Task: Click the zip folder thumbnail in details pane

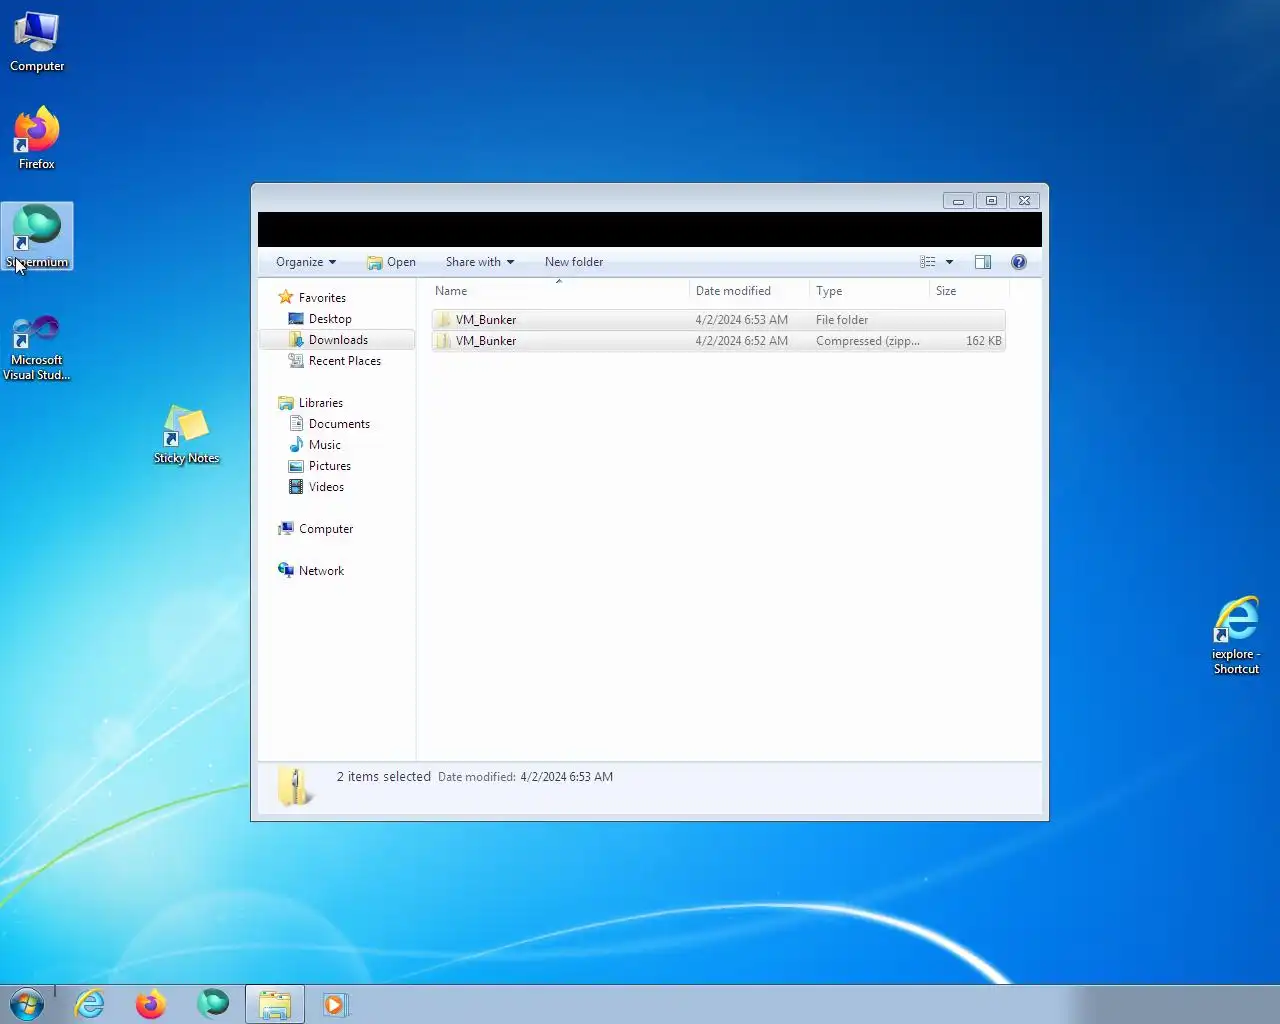Action: [295, 786]
